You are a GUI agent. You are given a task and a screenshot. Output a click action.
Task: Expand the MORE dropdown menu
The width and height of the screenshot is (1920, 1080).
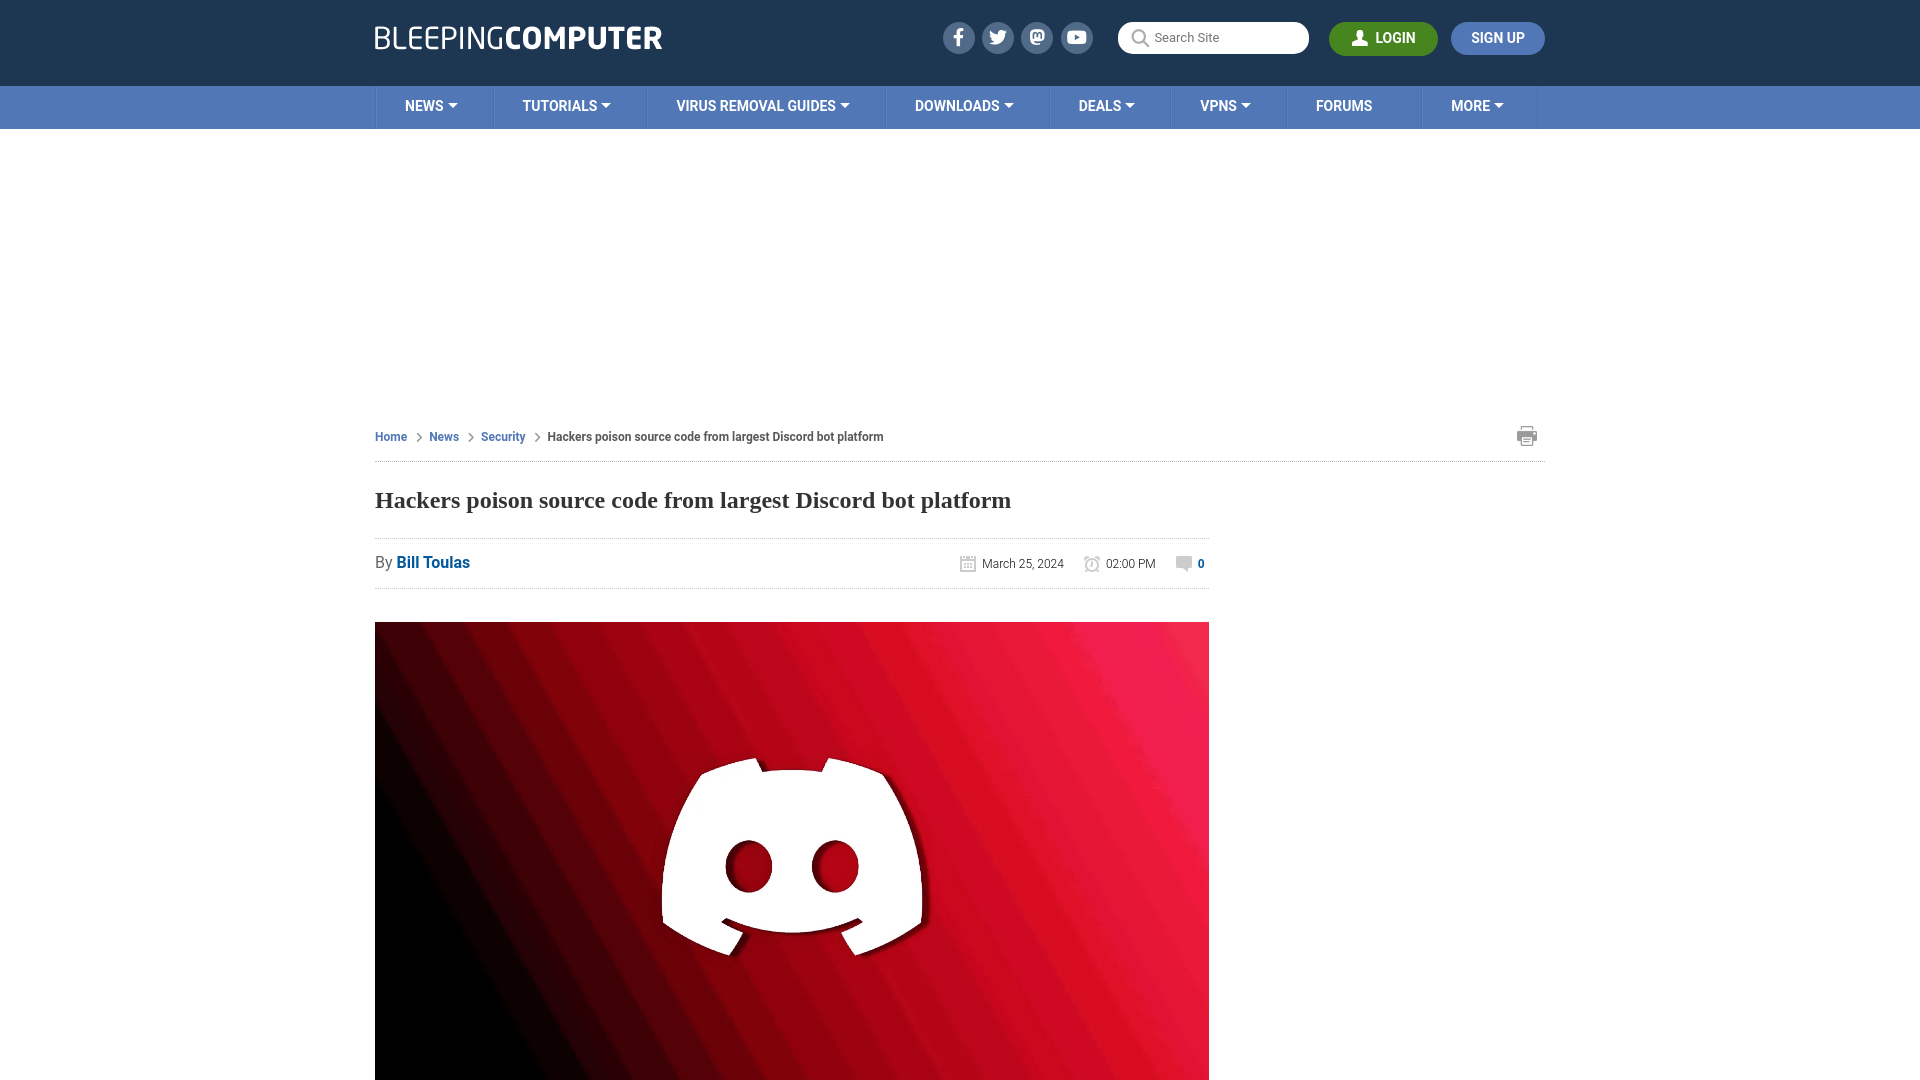pos(1476,105)
